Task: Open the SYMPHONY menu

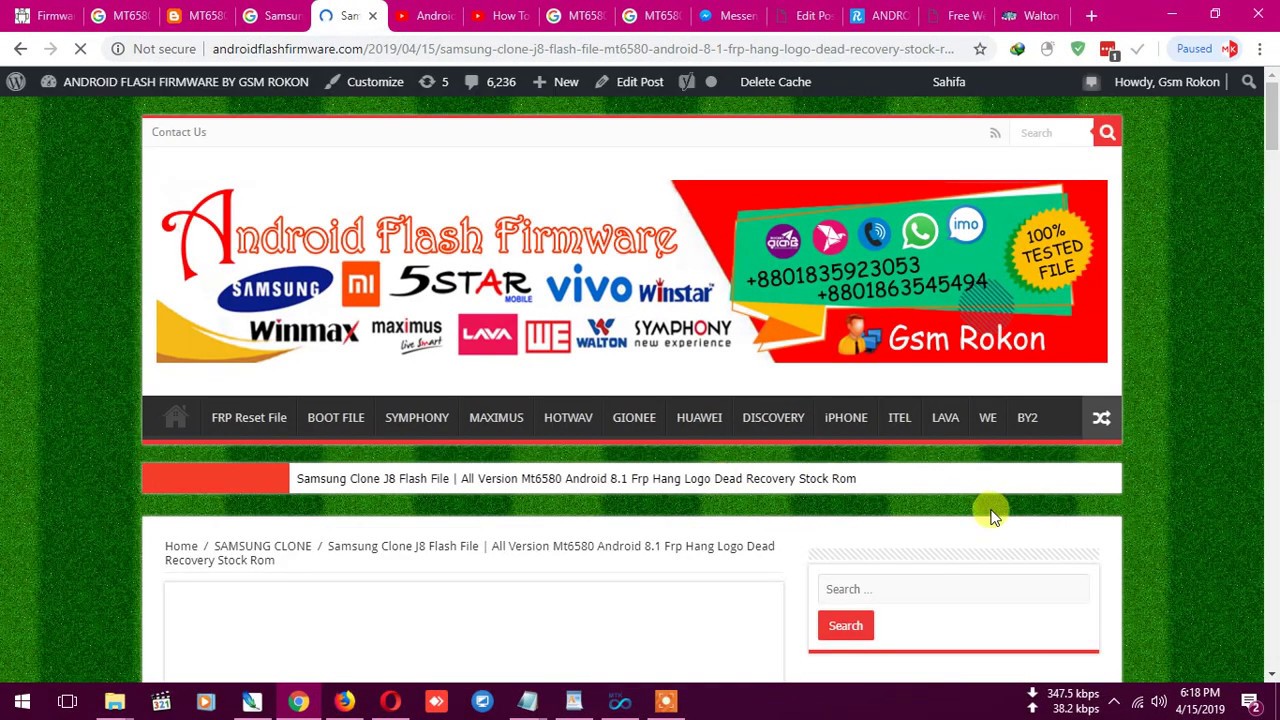Action: click(x=417, y=417)
